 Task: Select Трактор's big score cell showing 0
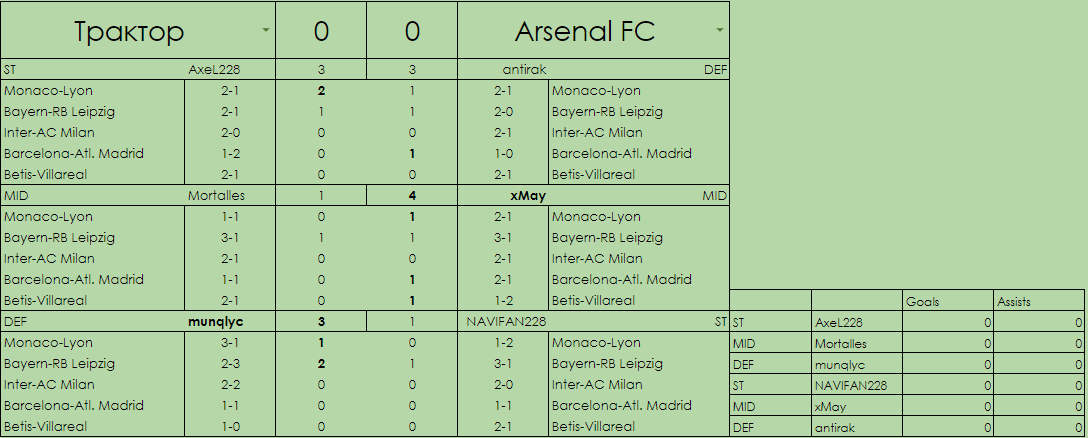point(321,31)
